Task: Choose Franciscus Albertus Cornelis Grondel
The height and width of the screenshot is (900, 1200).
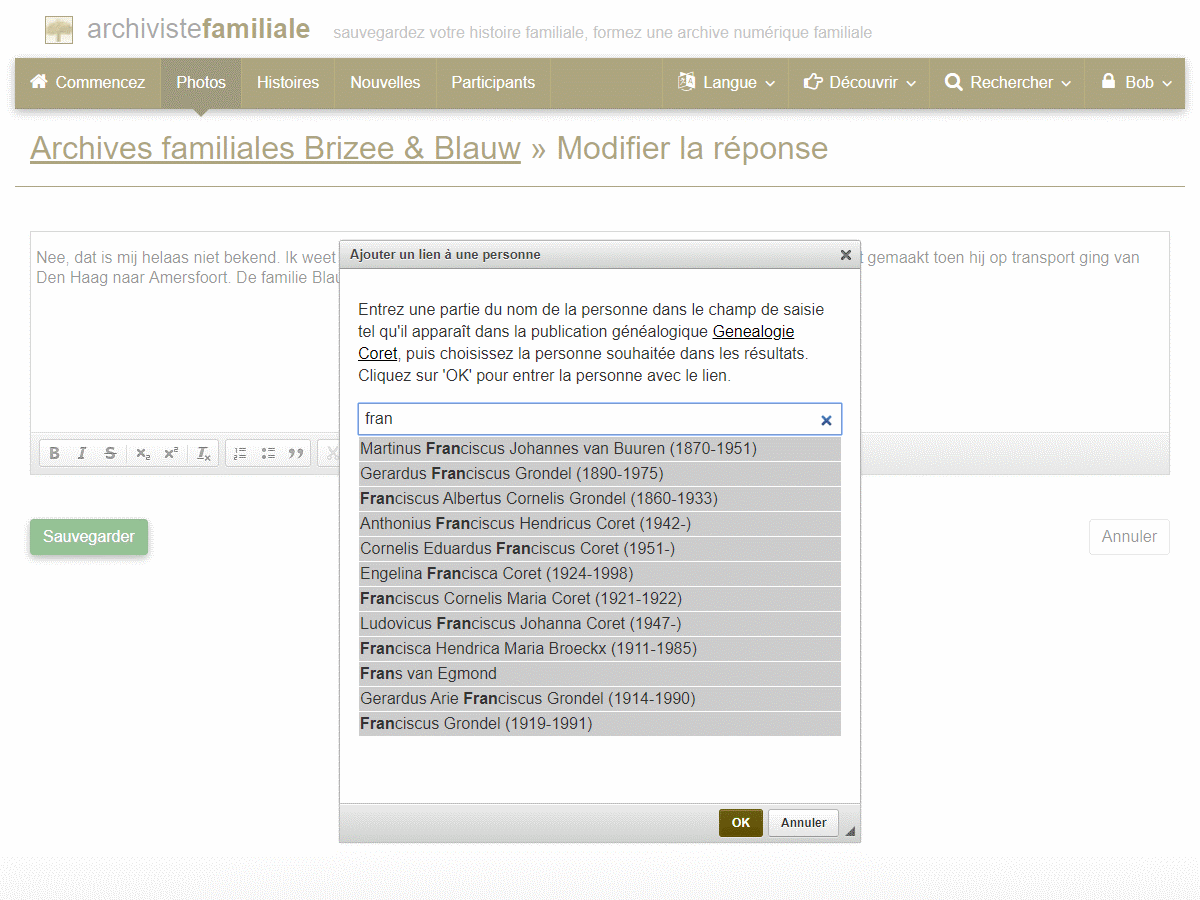Action: (600, 499)
